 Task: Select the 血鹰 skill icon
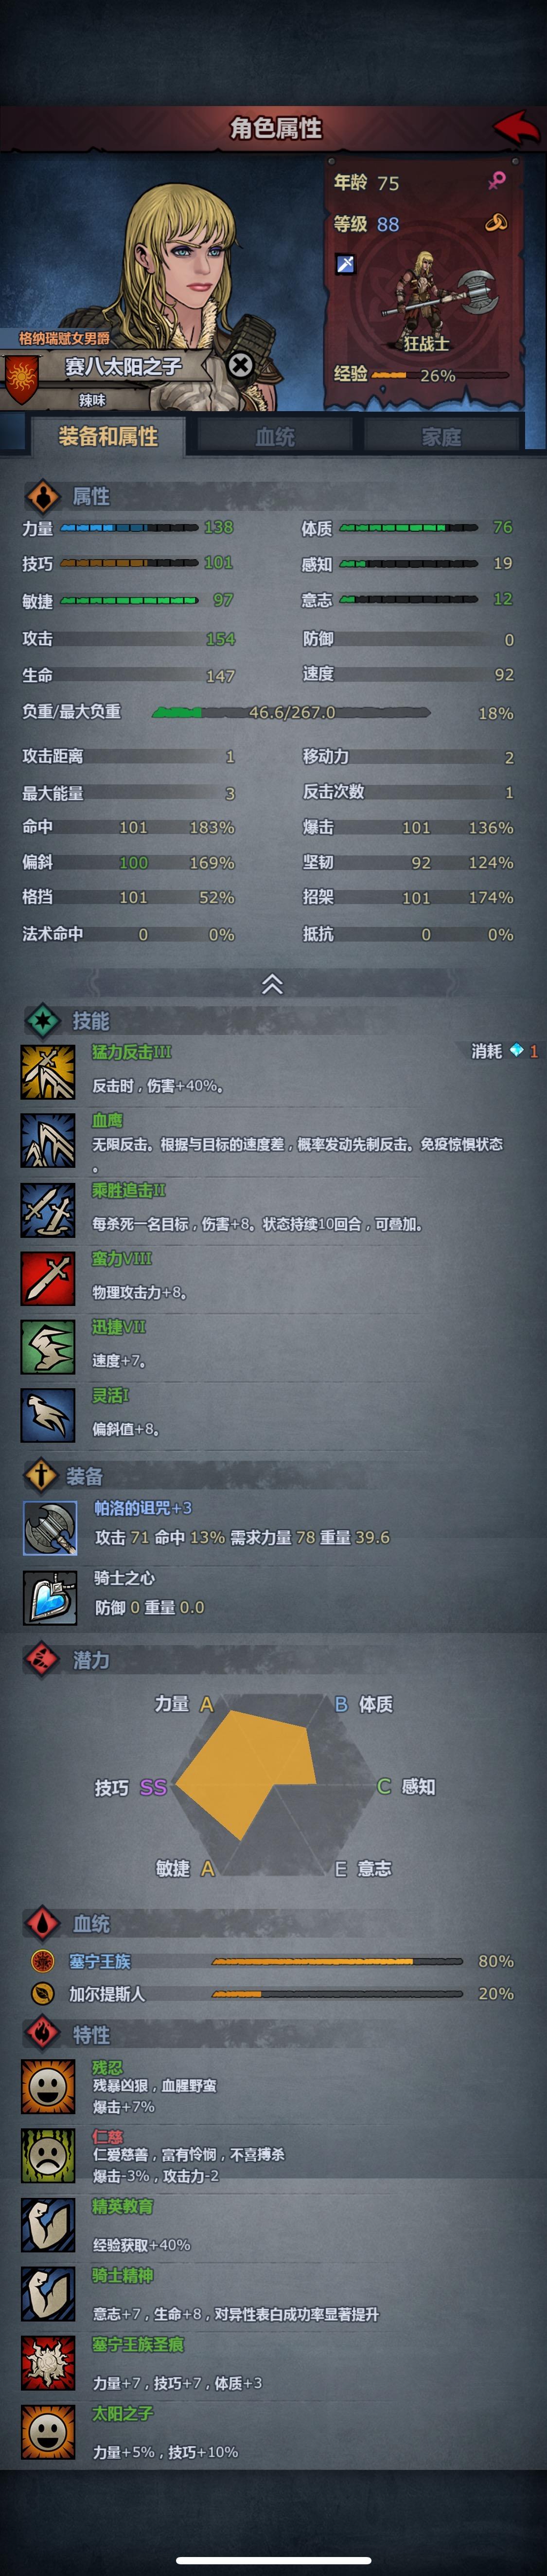point(48,1141)
